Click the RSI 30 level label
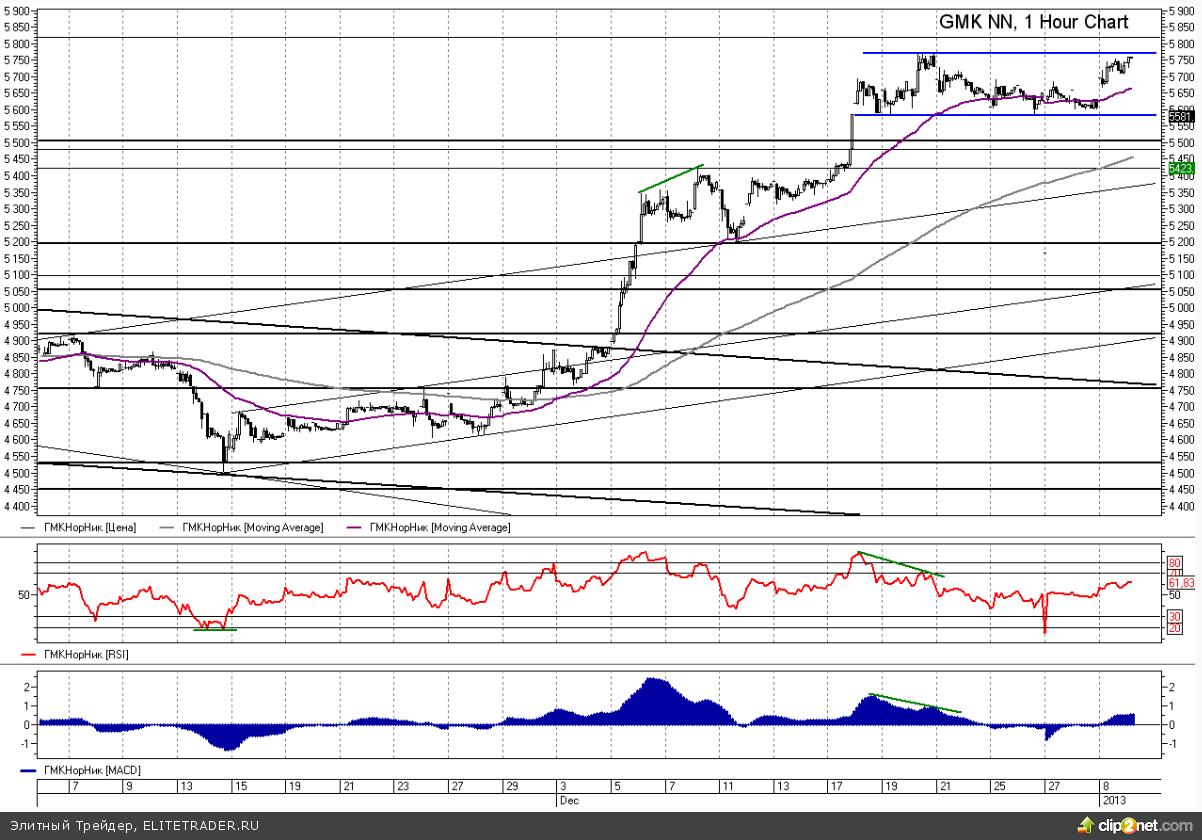This screenshot has height=840, width=1202. click(1175, 616)
